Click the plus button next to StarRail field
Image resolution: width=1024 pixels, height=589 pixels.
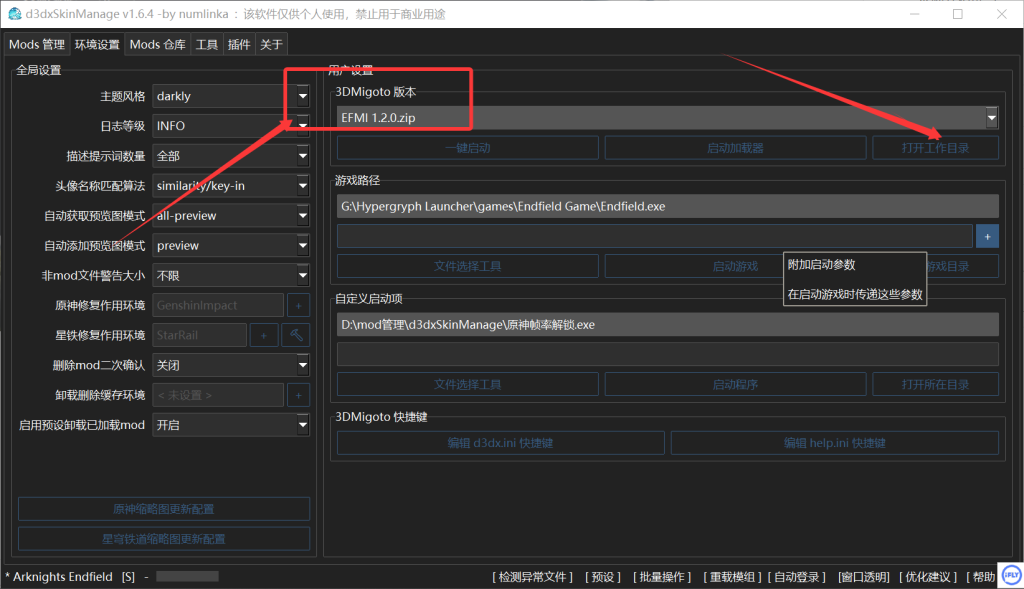tap(264, 335)
